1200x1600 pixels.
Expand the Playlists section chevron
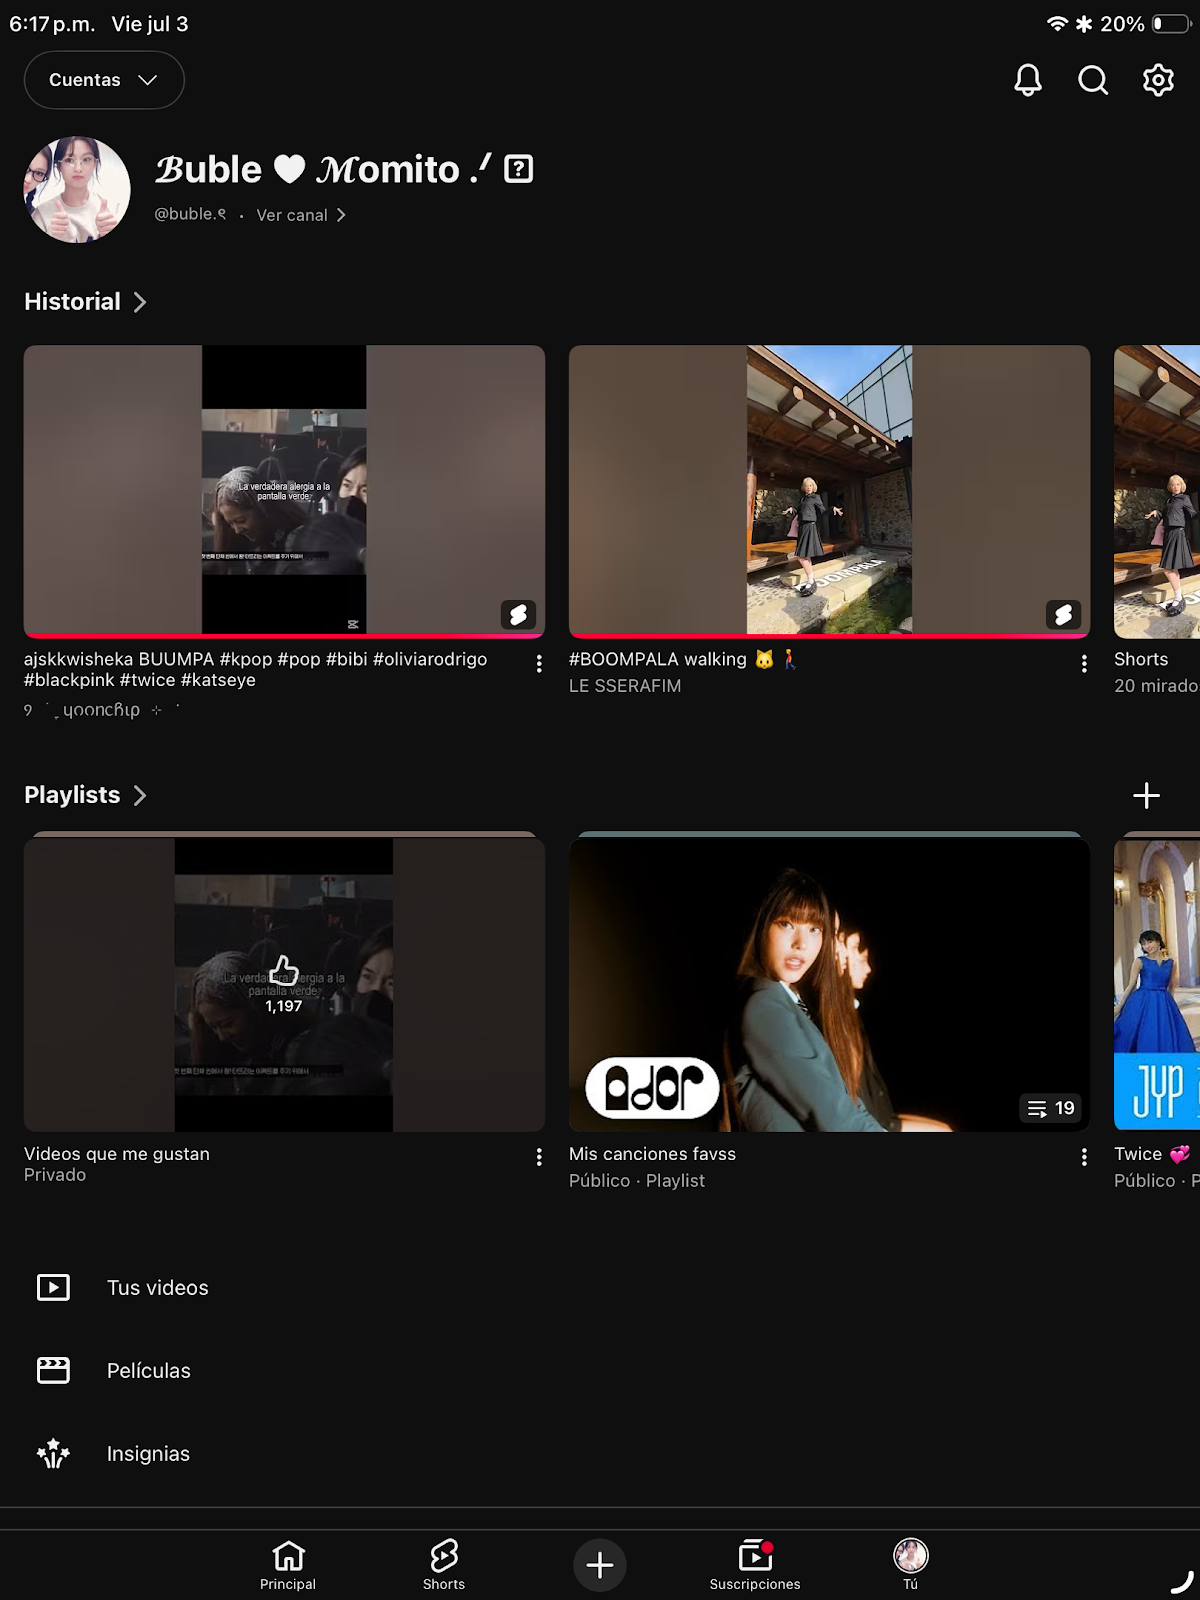(140, 795)
